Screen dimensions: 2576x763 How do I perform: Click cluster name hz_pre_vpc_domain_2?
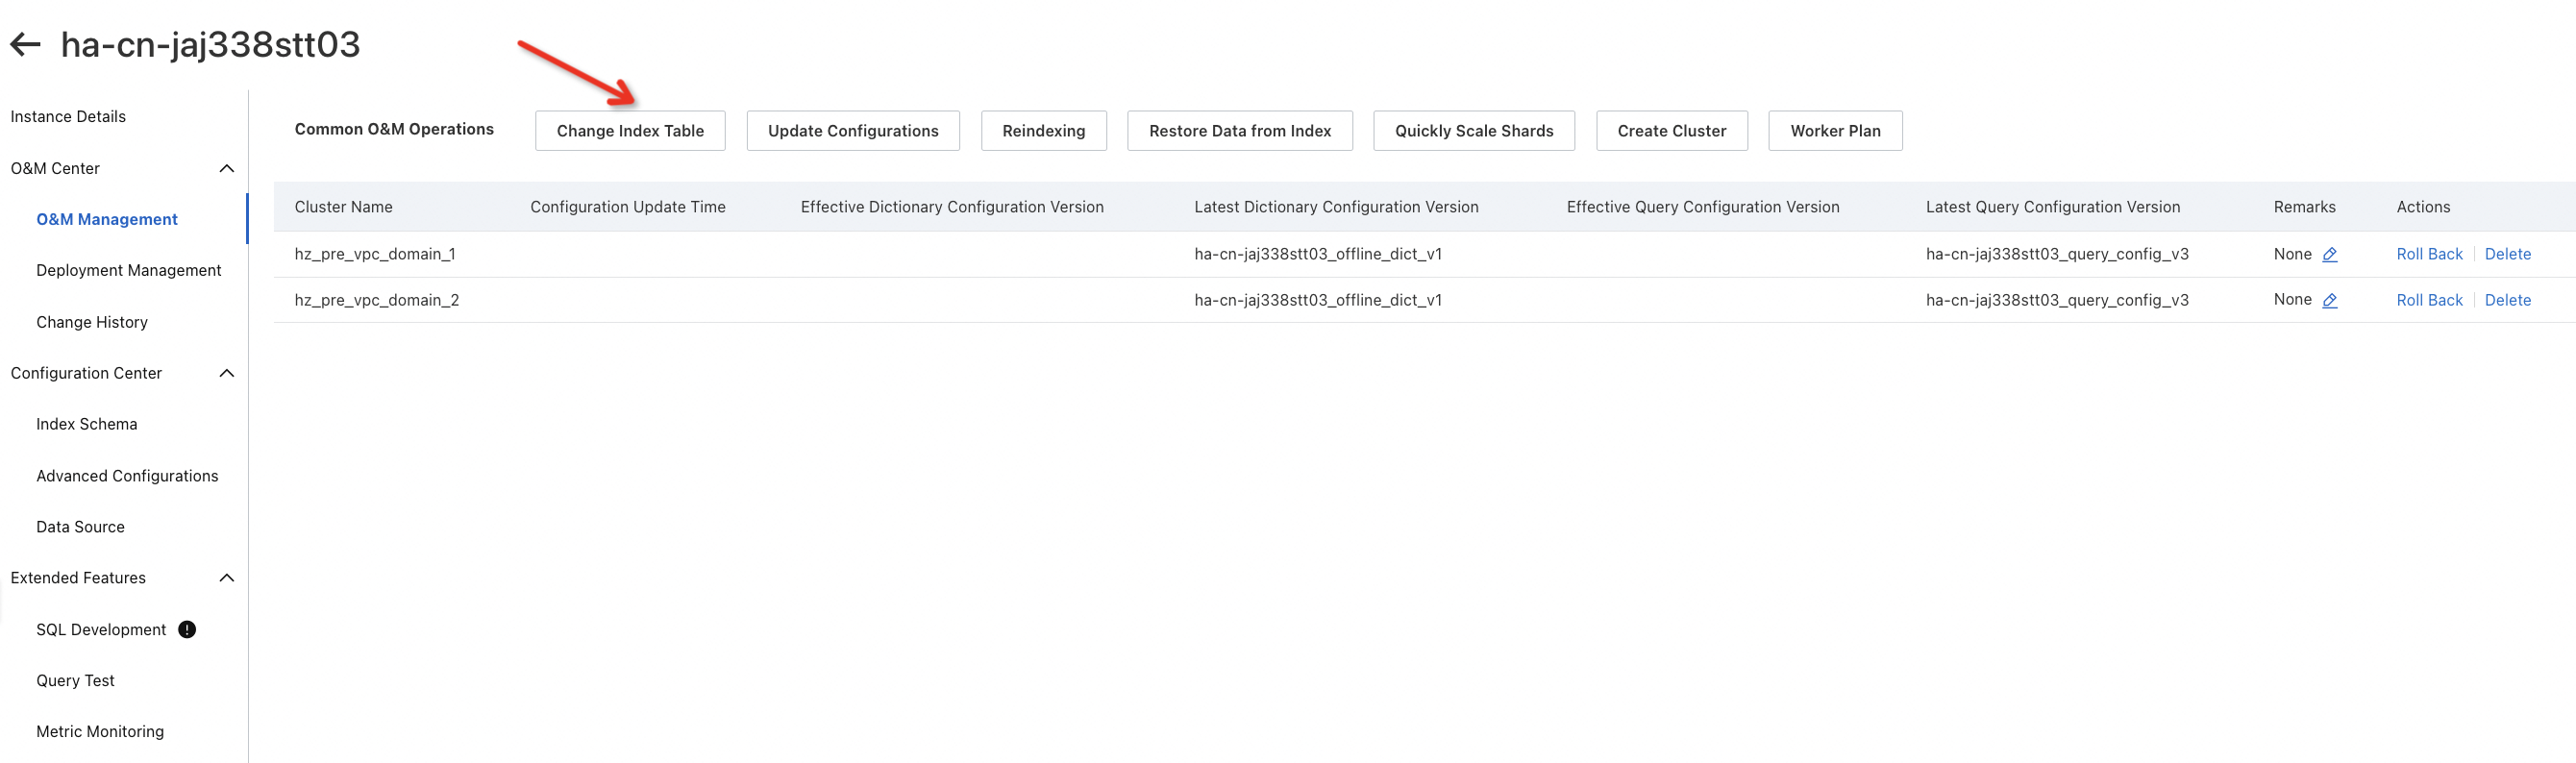coord(377,300)
